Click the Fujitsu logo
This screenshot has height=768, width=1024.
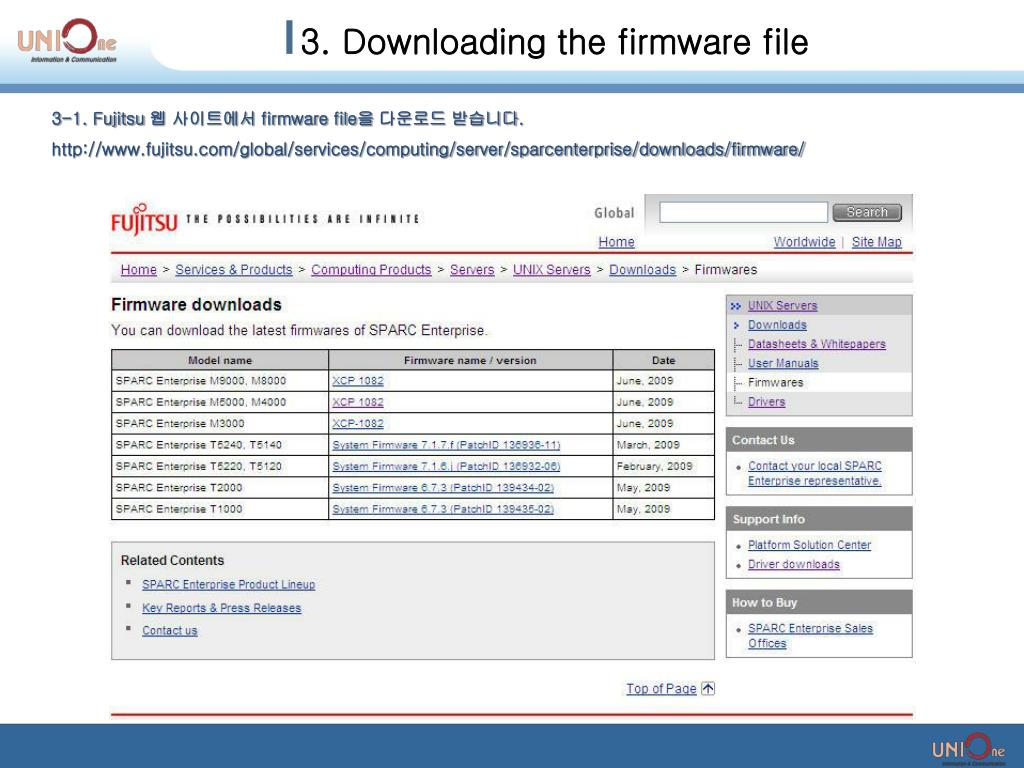(144, 219)
